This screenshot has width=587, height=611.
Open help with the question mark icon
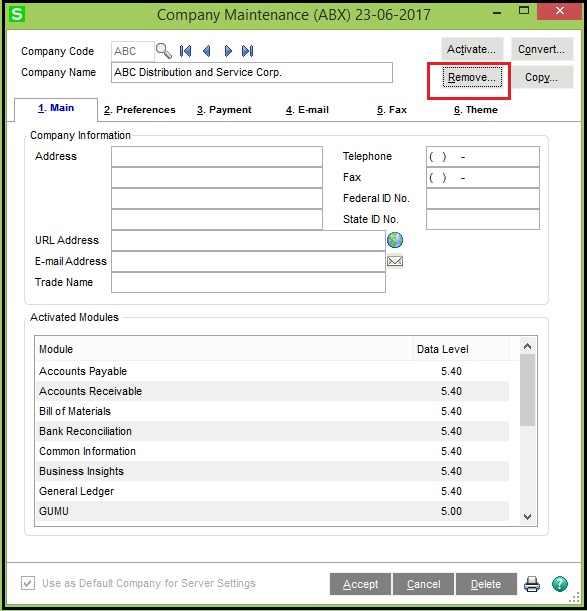[x=560, y=584]
